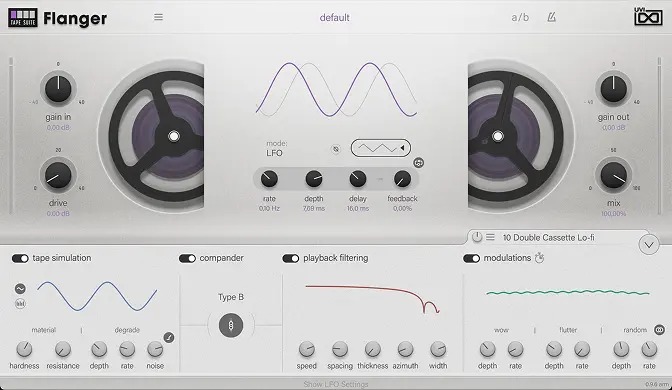This screenshot has width=672, height=390.
Task: Select the sine wave icon in tape simulation
Action: tap(20, 289)
